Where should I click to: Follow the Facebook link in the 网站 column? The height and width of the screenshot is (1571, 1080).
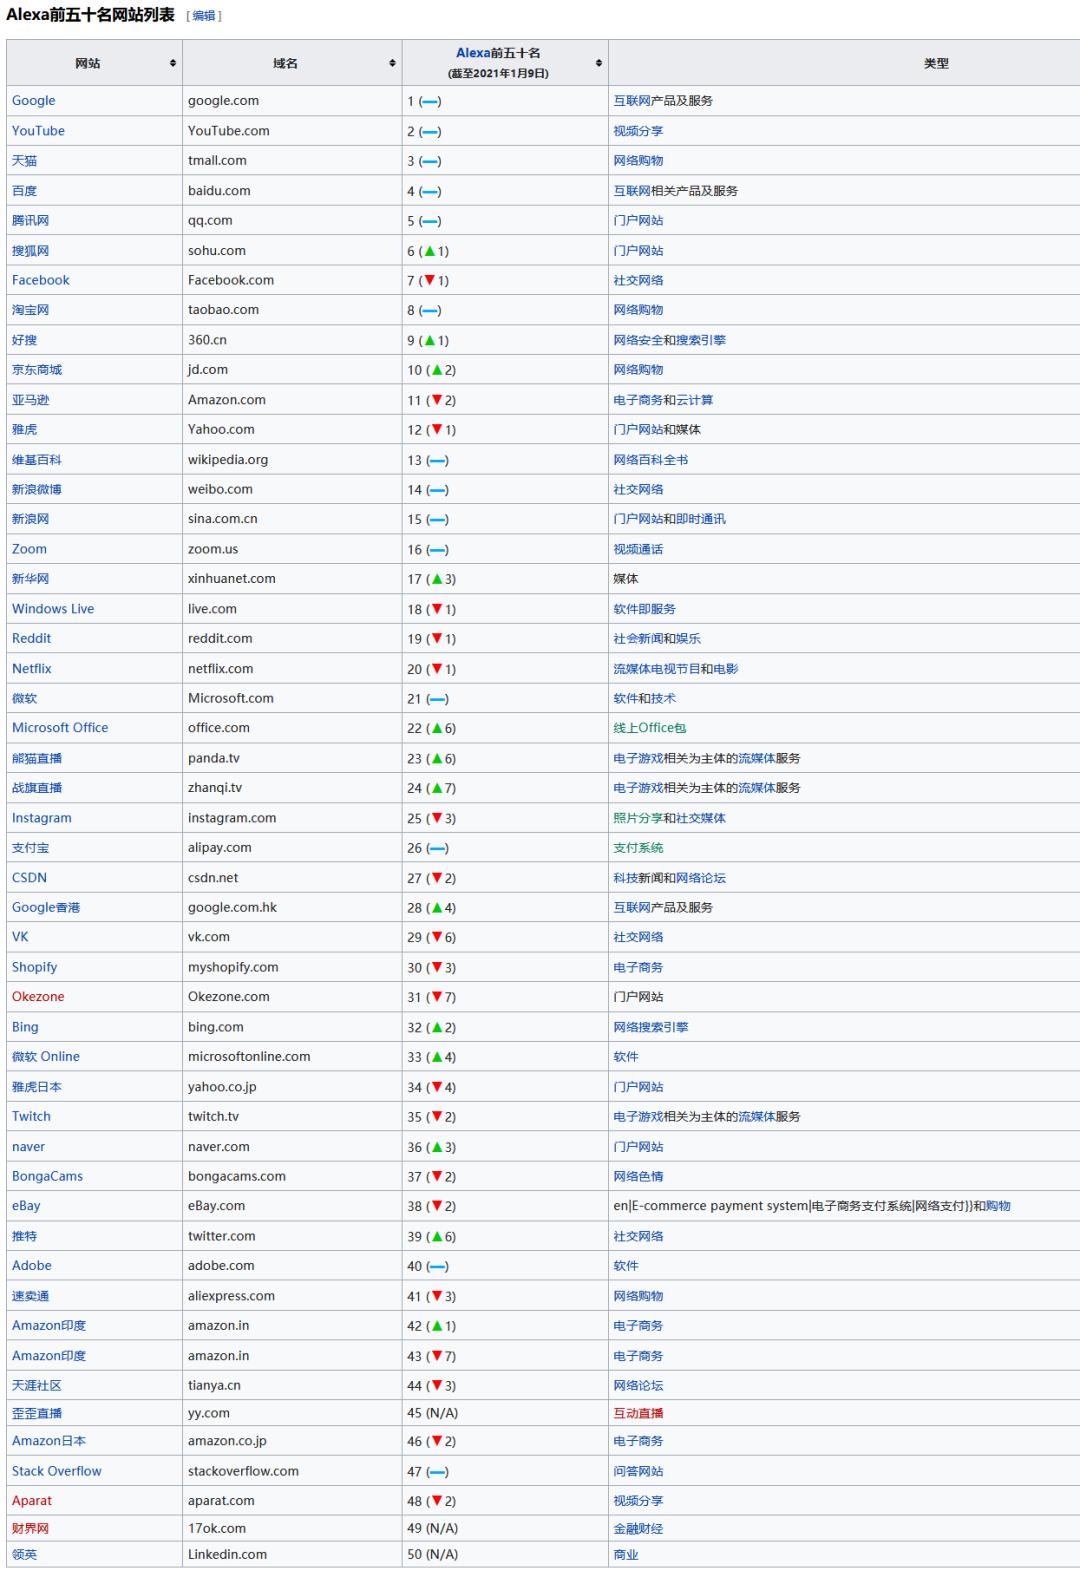point(41,280)
